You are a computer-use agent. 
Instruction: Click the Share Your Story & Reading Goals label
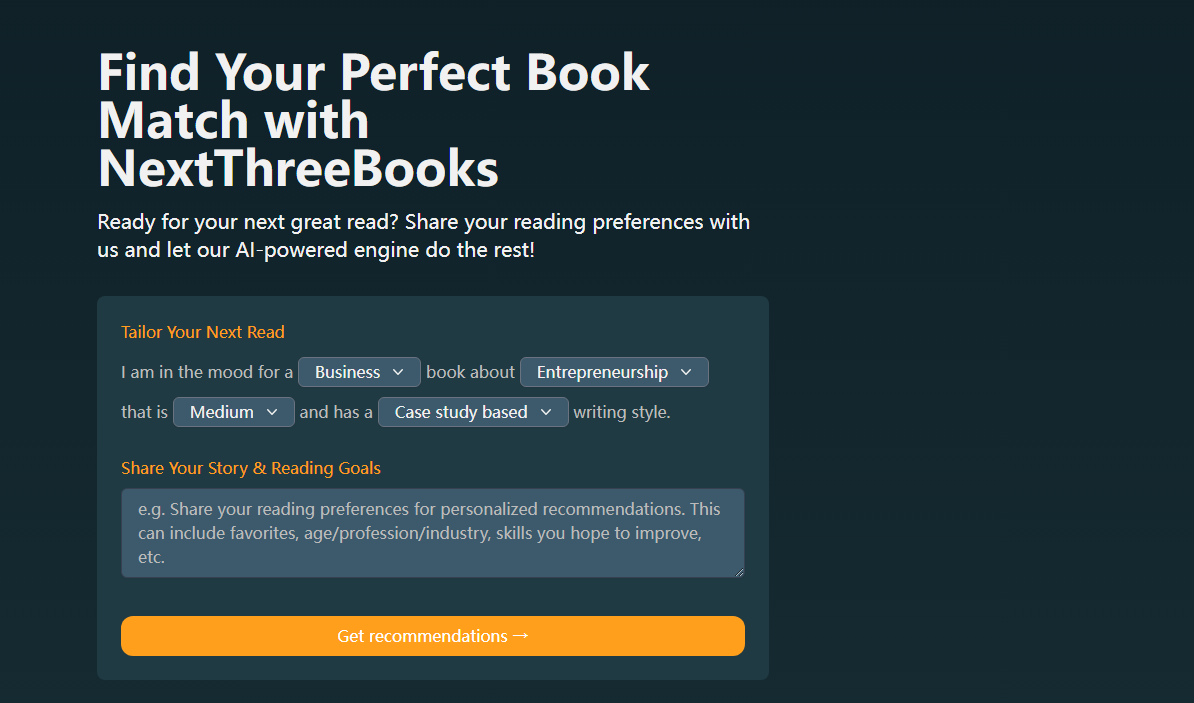coord(251,468)
